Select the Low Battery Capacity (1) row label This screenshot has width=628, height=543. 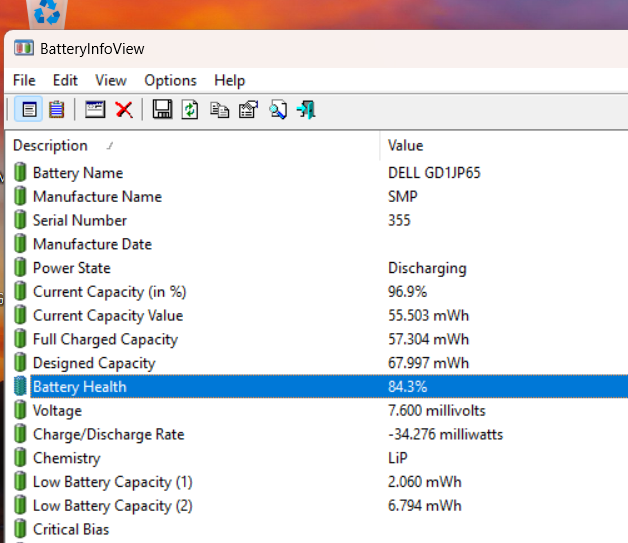coord(113,482)
